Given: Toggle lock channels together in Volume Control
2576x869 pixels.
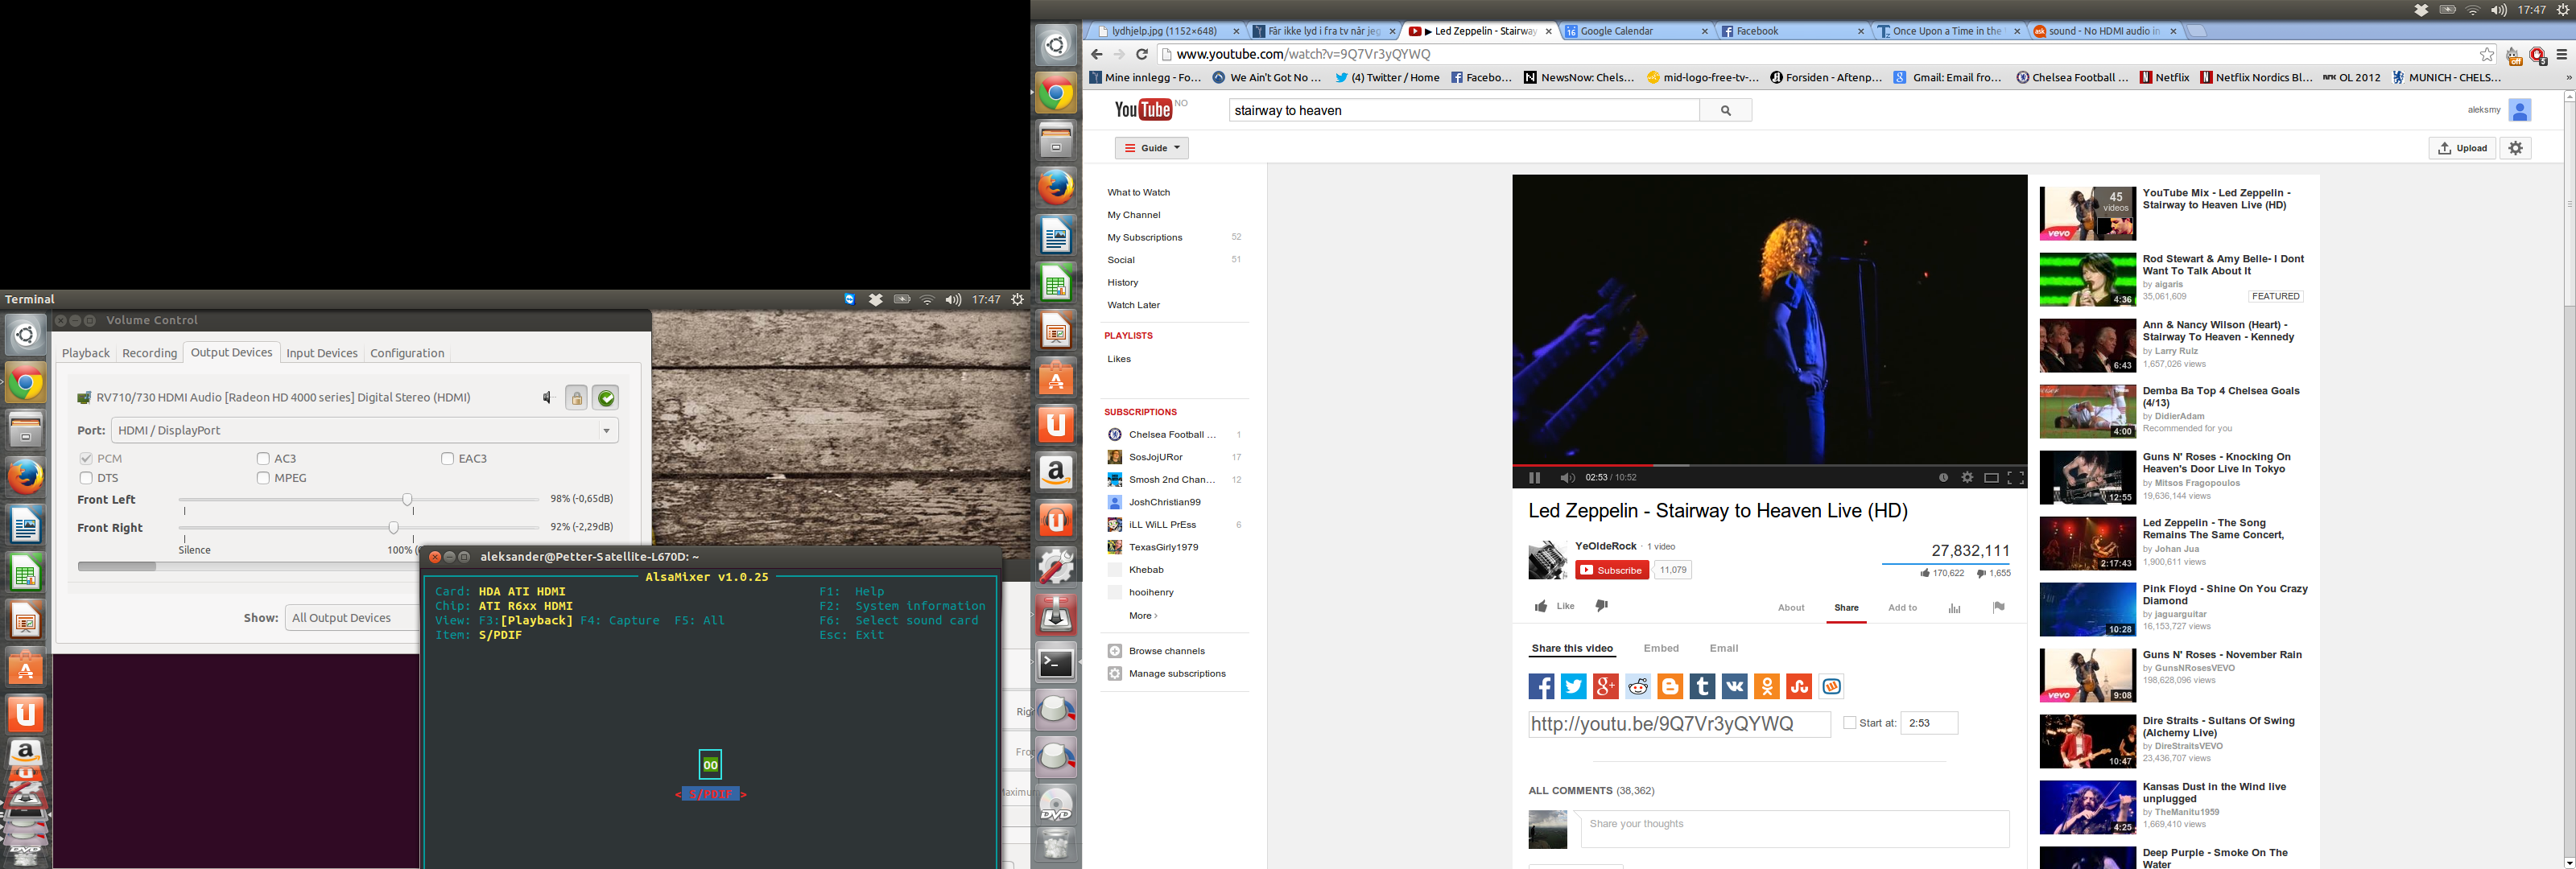Looking at the screenshot, I should (576, 398).
